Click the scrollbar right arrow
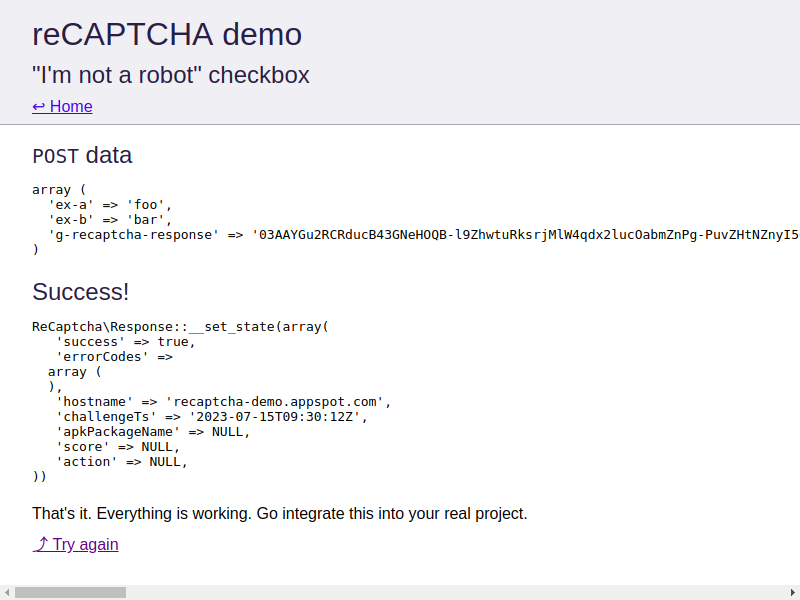Image resolution: width=800 pixels, height=600 pixels. pos(793,592)
